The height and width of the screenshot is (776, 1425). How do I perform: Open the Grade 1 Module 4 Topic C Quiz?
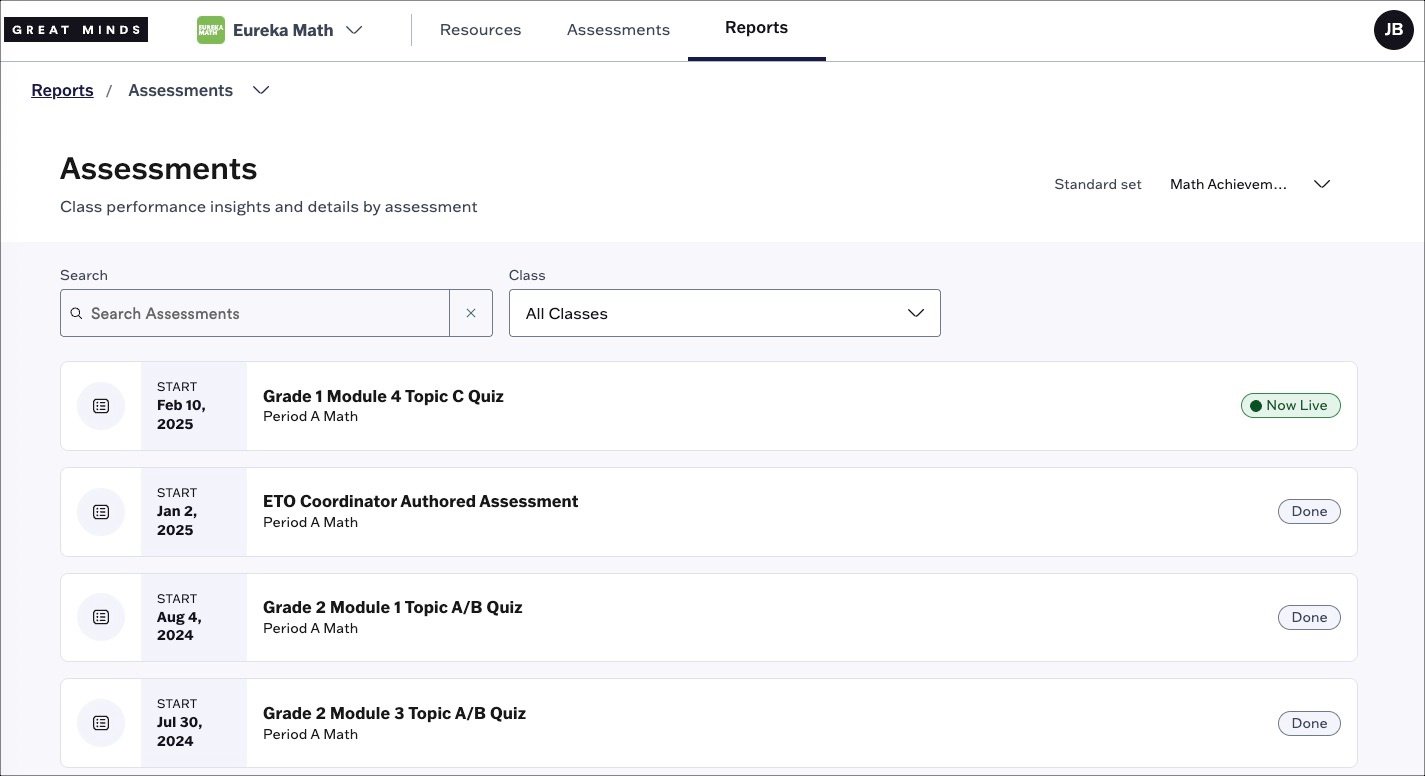[383, 396]
